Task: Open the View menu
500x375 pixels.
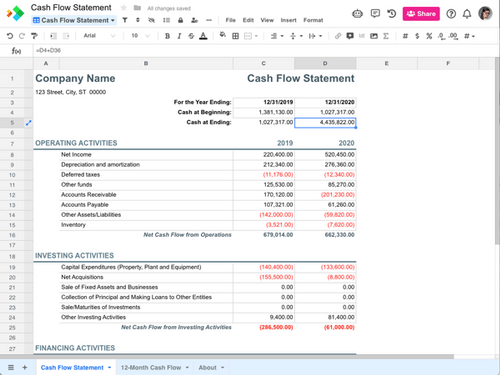Action: tap(267, 20)
